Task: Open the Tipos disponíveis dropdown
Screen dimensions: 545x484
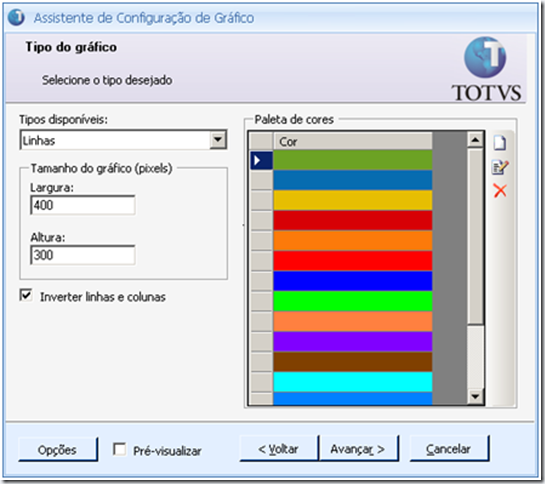Action: point(218,140)
